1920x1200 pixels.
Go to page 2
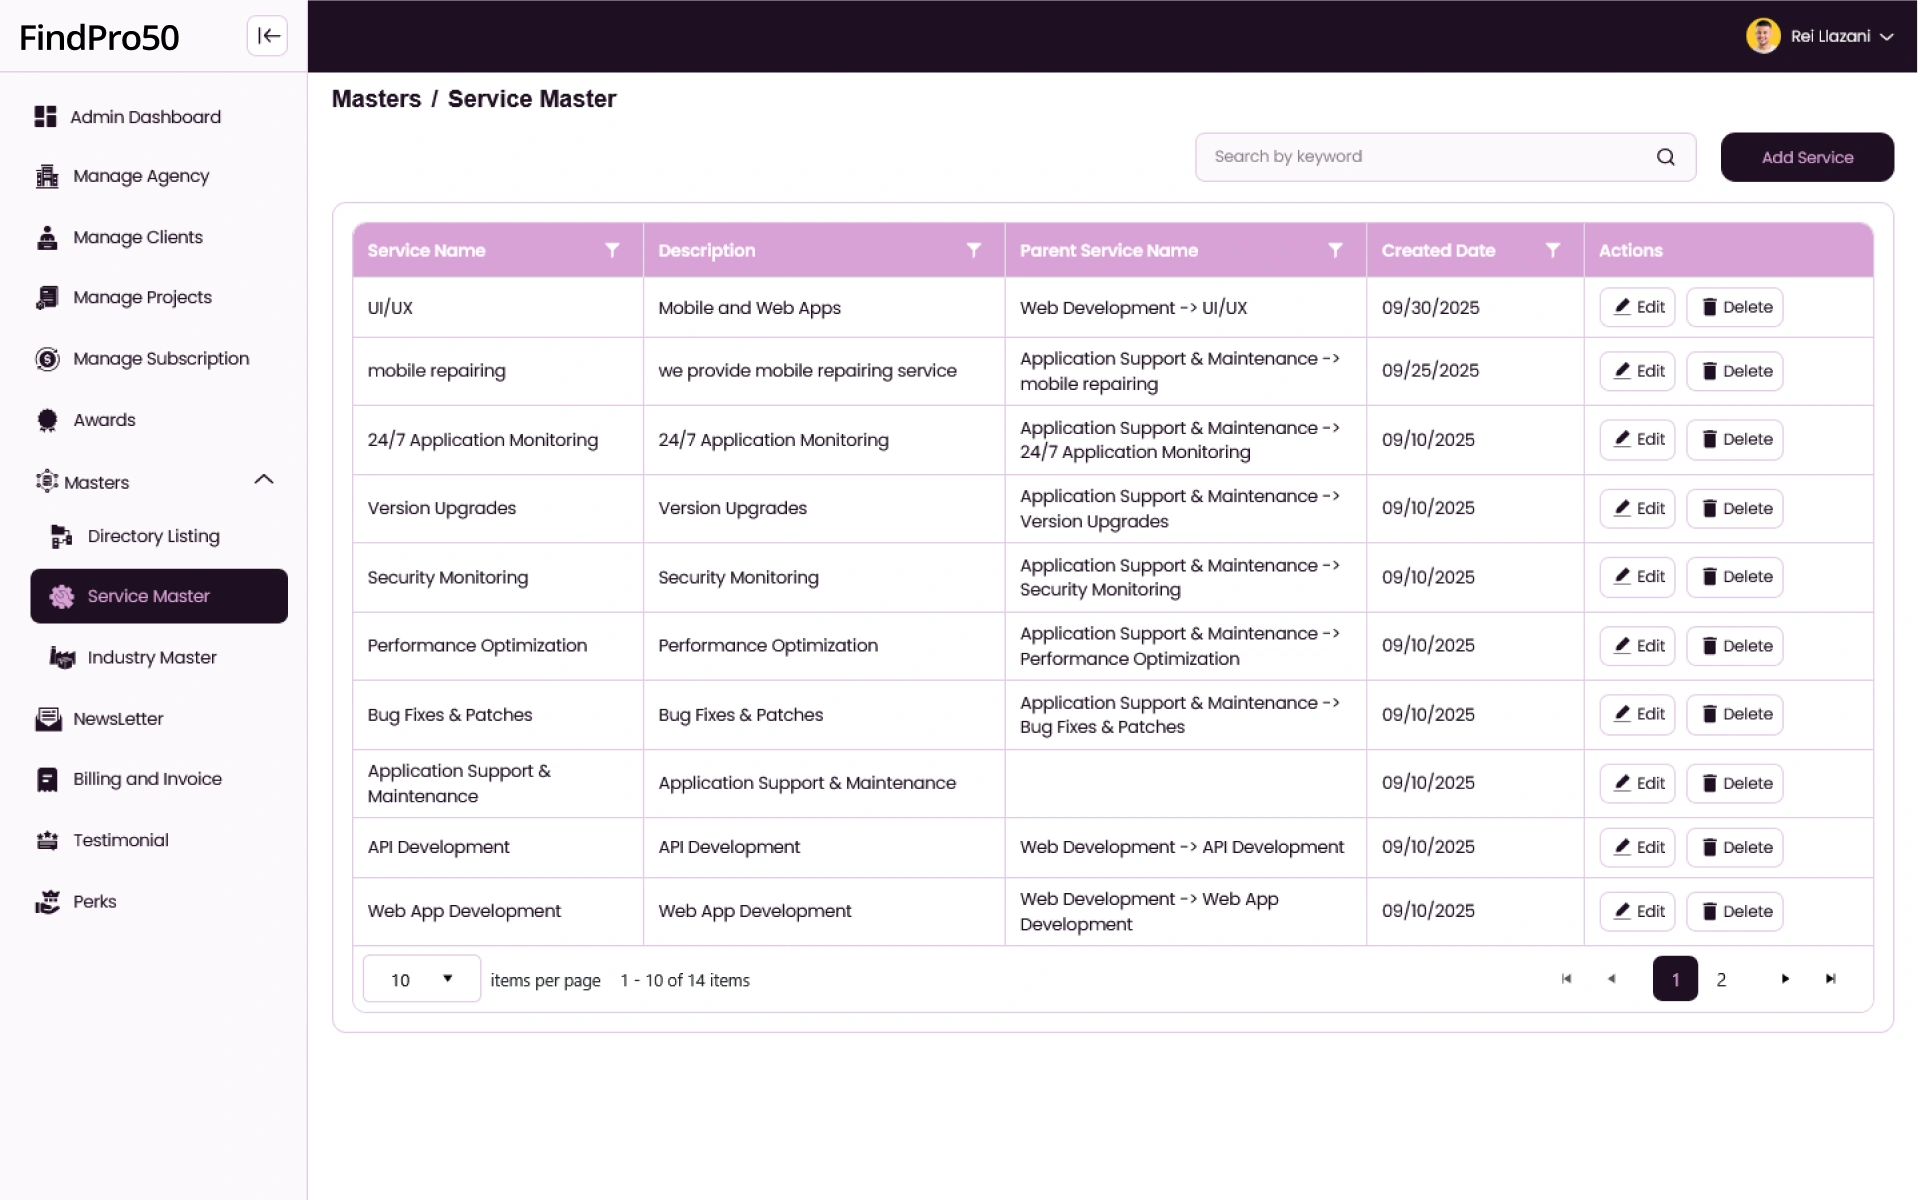point(1721,979)
